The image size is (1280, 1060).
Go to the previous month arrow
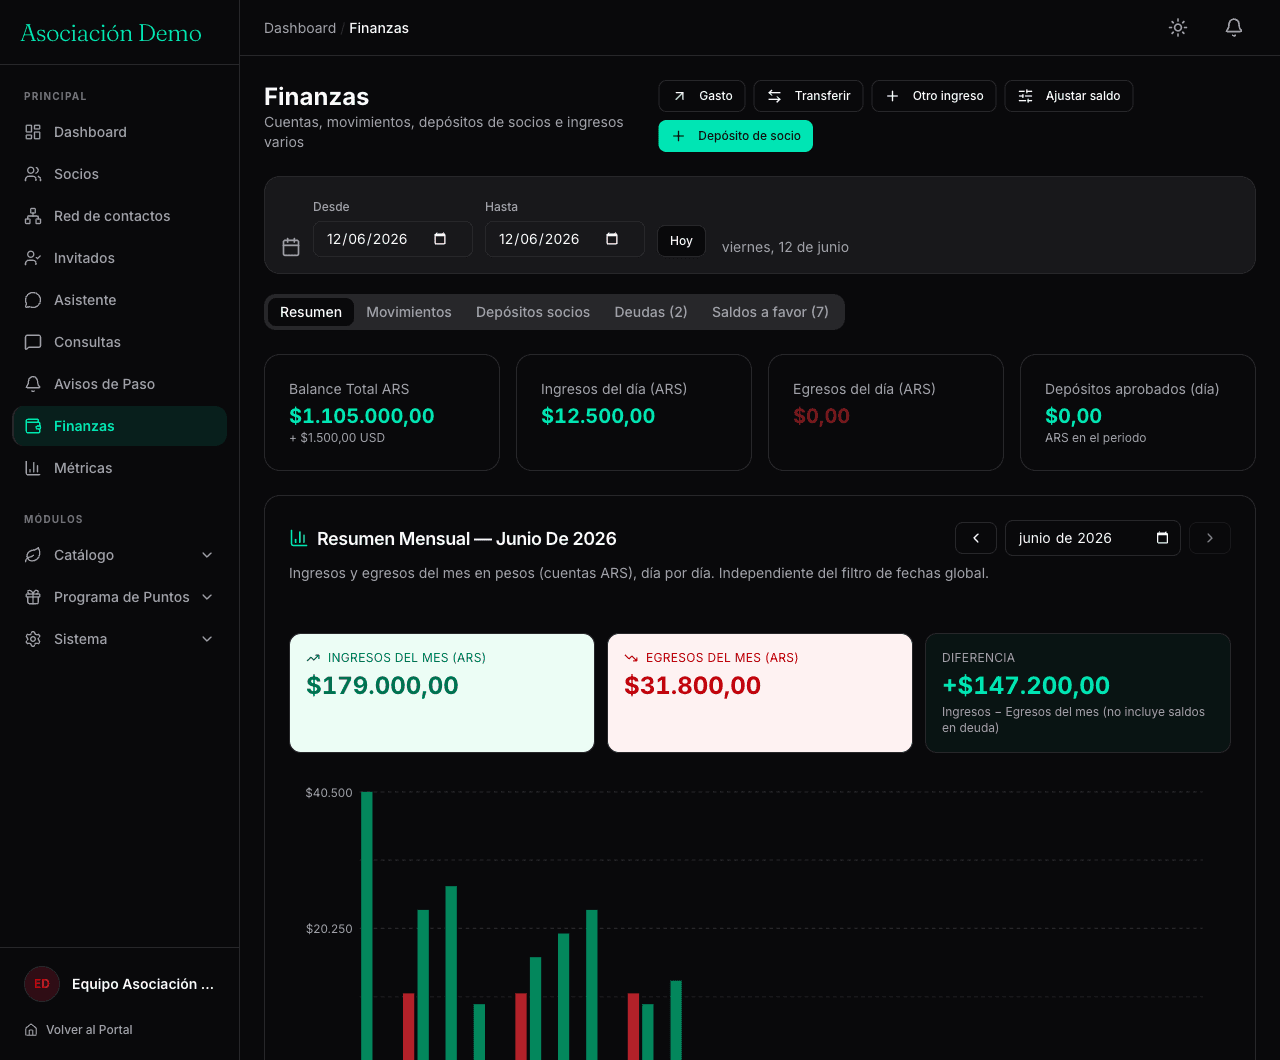[976, 538]
